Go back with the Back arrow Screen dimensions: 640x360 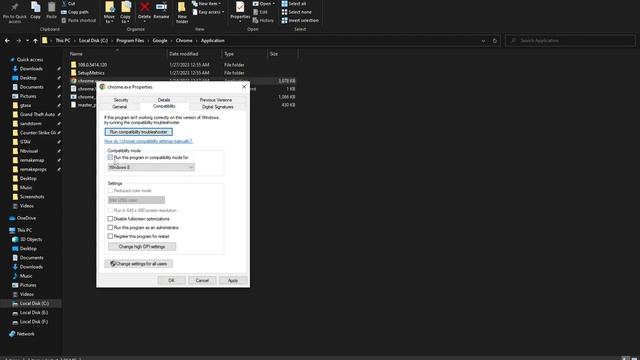[7, 40]
